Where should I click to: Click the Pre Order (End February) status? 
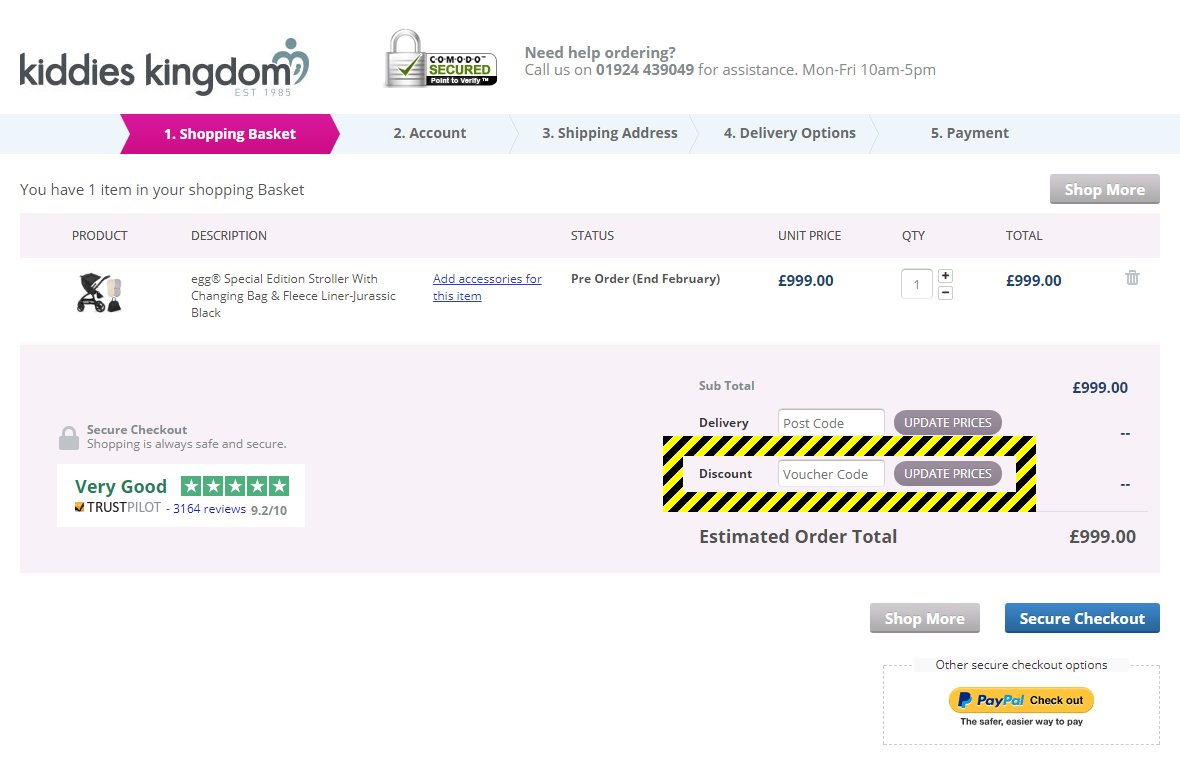point(646,278)
